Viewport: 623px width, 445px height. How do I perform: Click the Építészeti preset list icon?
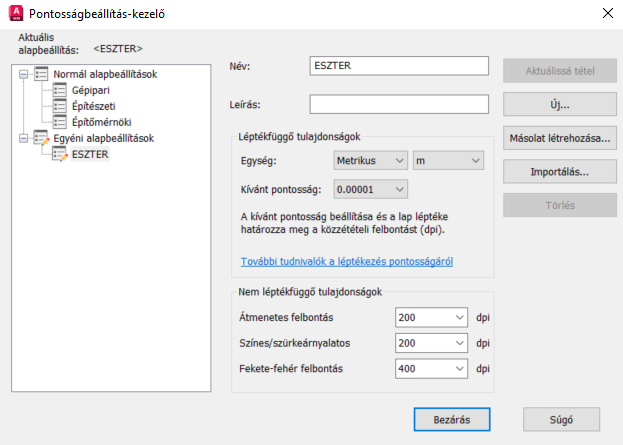[x=60, y=106]
